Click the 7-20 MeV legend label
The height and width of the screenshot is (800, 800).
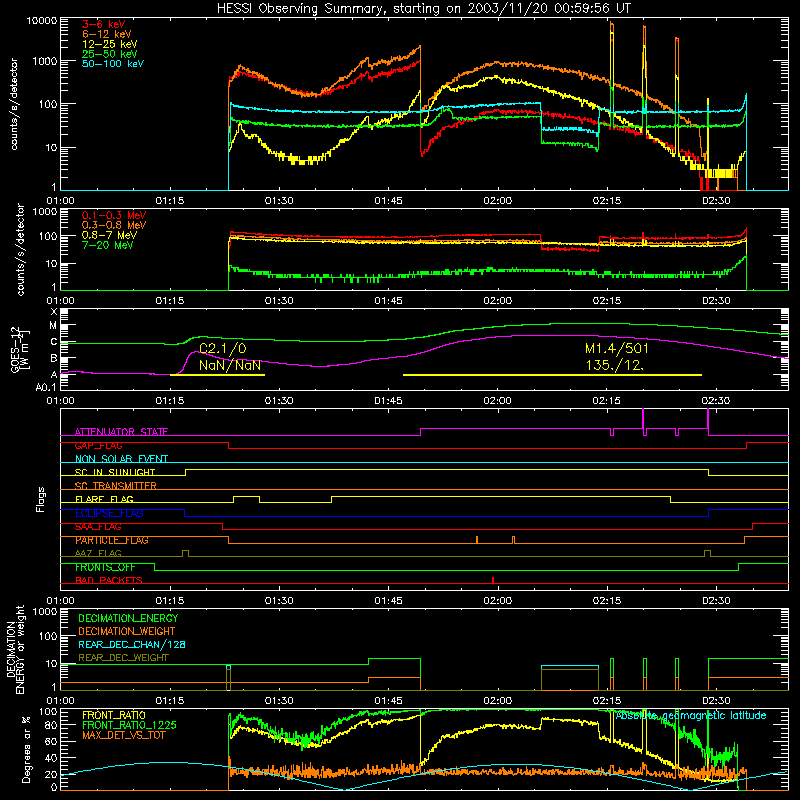click(x=108, y=245)
